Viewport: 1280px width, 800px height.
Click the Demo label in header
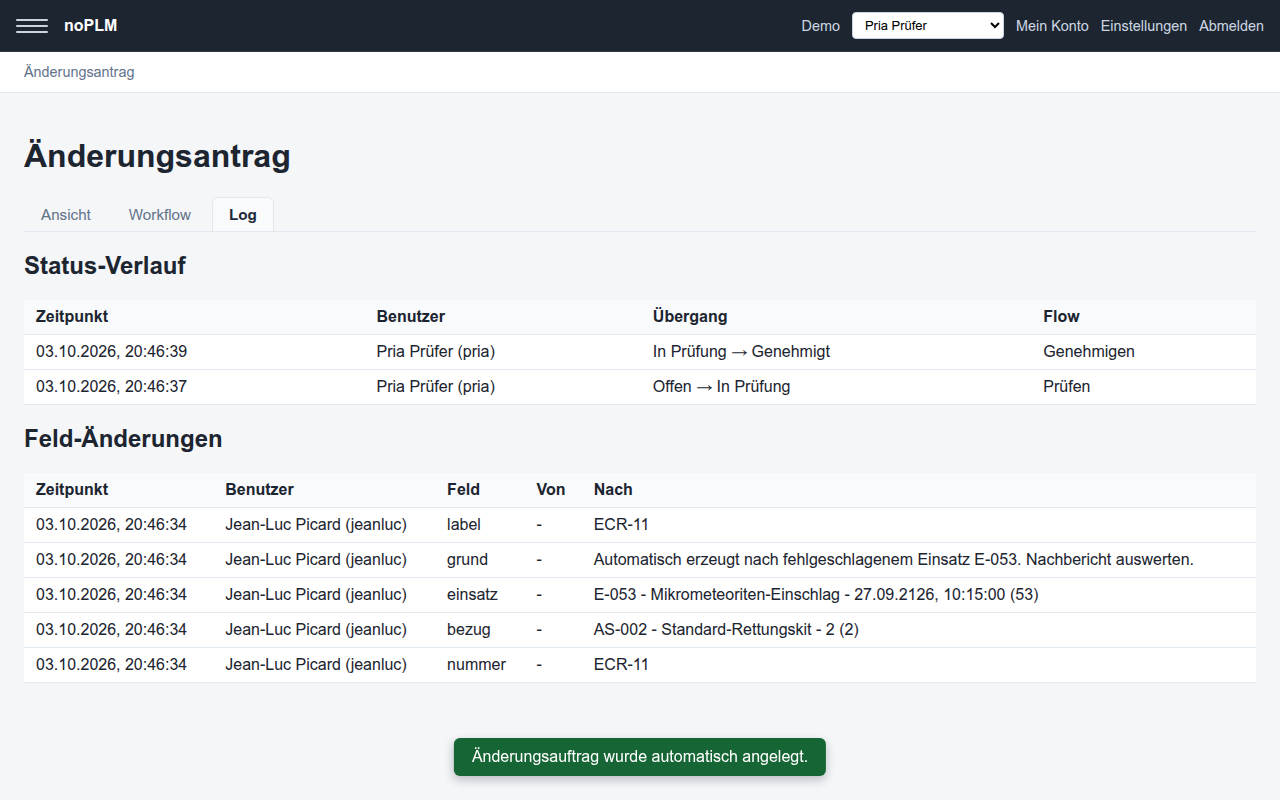pos(820,26)
